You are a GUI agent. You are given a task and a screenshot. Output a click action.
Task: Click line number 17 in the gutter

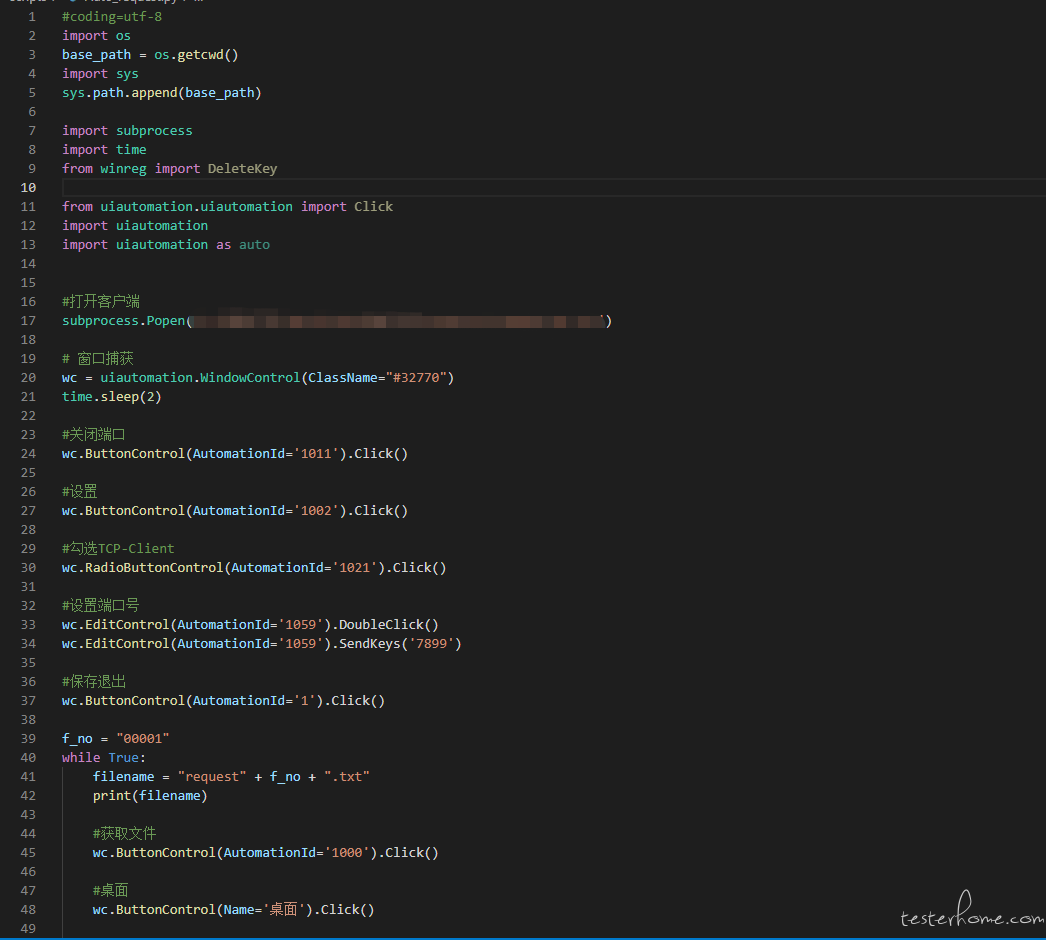click(x=28, y=321)
